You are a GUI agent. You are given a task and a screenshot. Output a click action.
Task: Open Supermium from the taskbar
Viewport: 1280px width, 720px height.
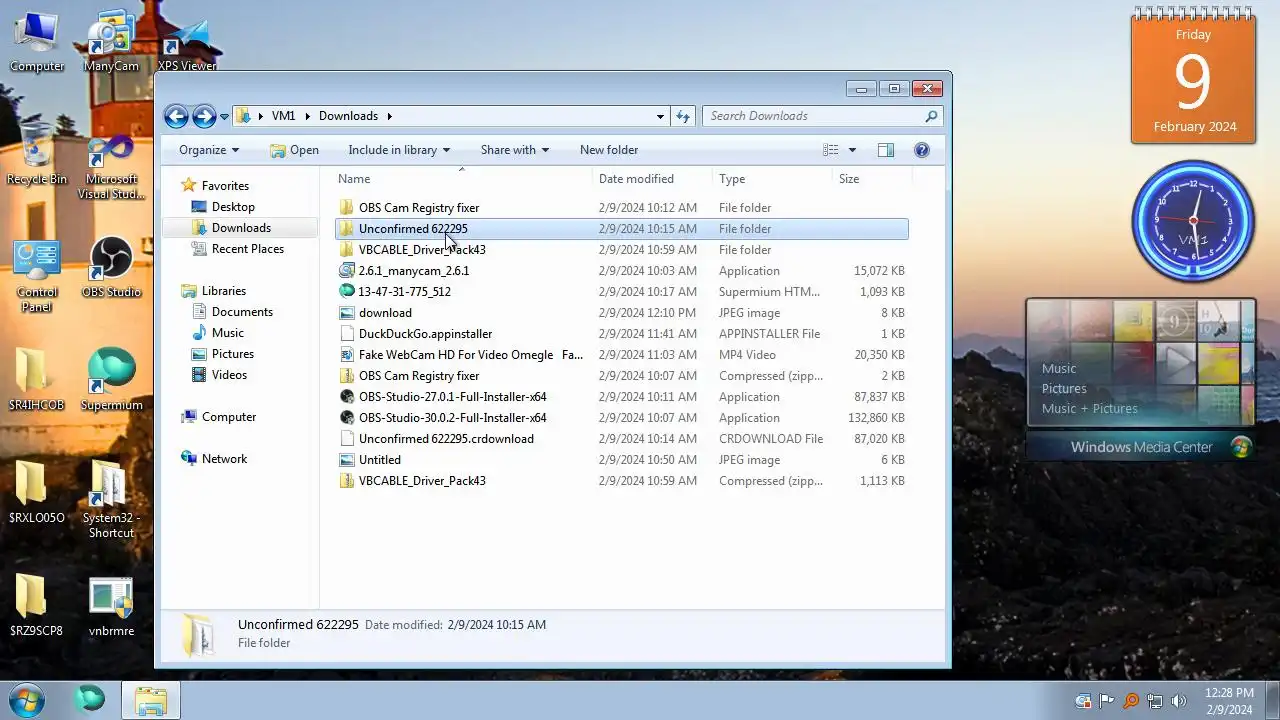click(x=89, y=699)
